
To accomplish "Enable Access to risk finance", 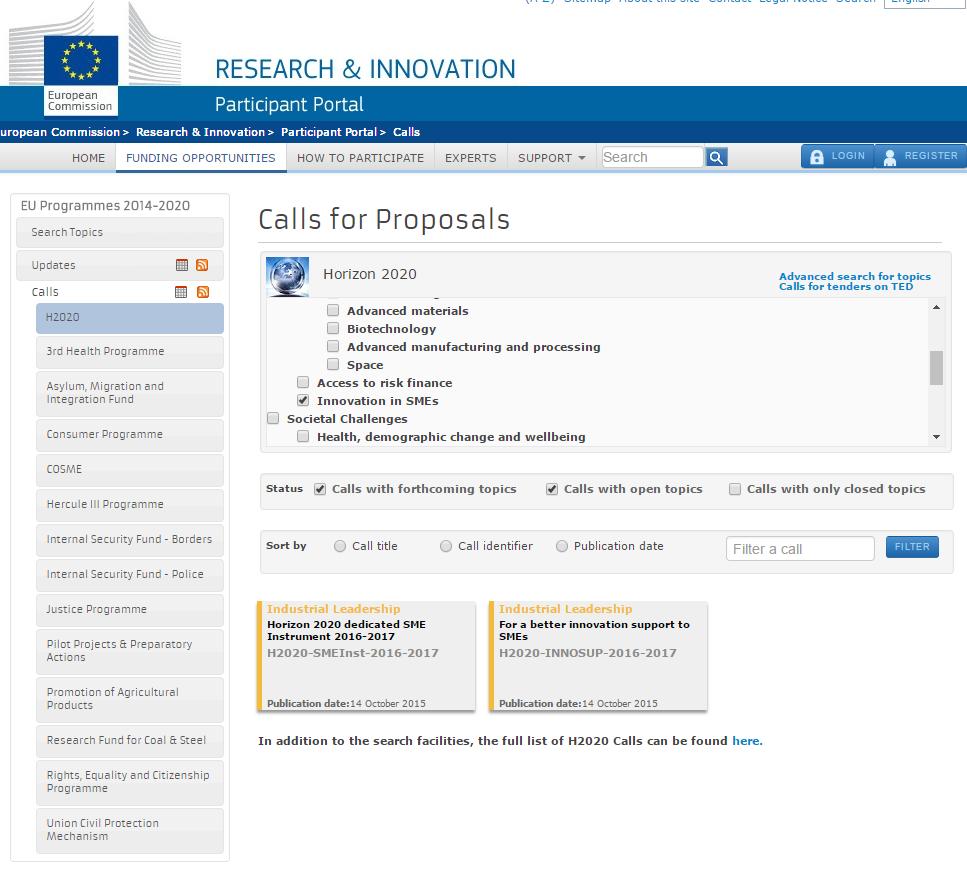I will coord(303,382).
